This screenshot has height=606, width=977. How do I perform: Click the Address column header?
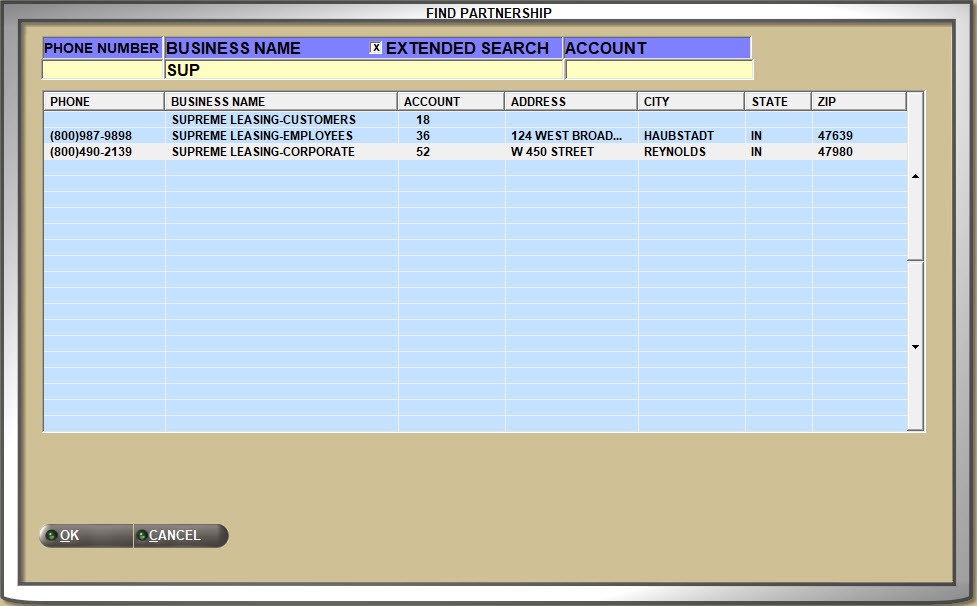(x=571, y=101)
